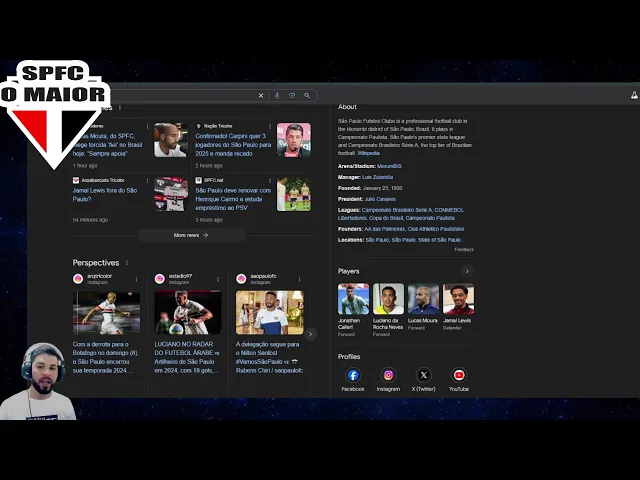This screenshot has height=480, width=640.
Task: Select Jonathan Calleri player card
Action: click(353, 309)
